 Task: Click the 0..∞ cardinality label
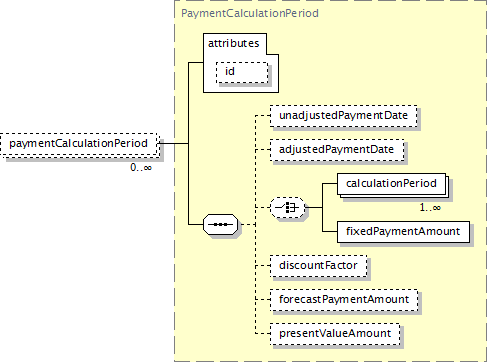pos(141,167)
